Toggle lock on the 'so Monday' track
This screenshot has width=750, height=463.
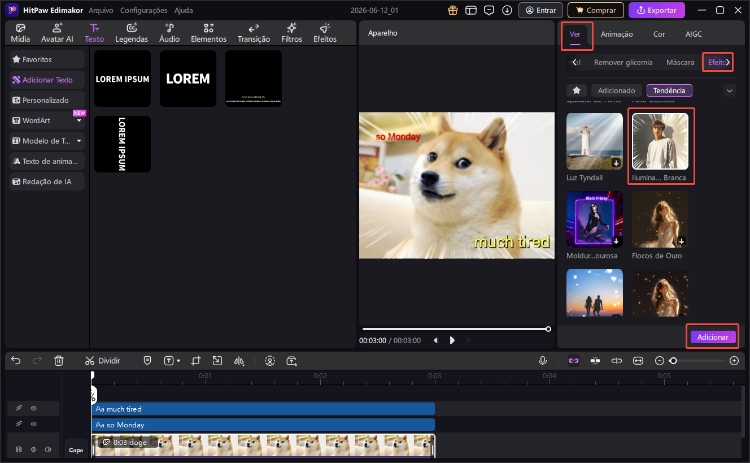(x=19, y=424)
